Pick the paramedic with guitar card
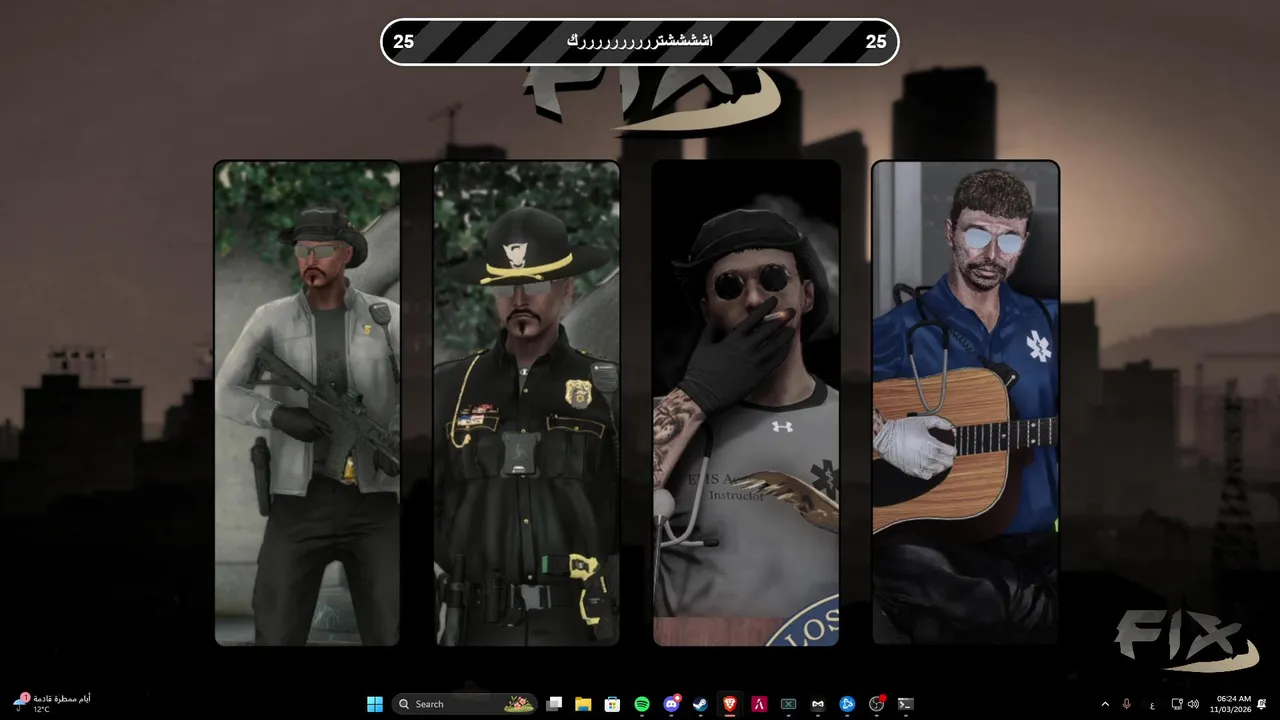The image size is (1280, 720). click(965, 403)
